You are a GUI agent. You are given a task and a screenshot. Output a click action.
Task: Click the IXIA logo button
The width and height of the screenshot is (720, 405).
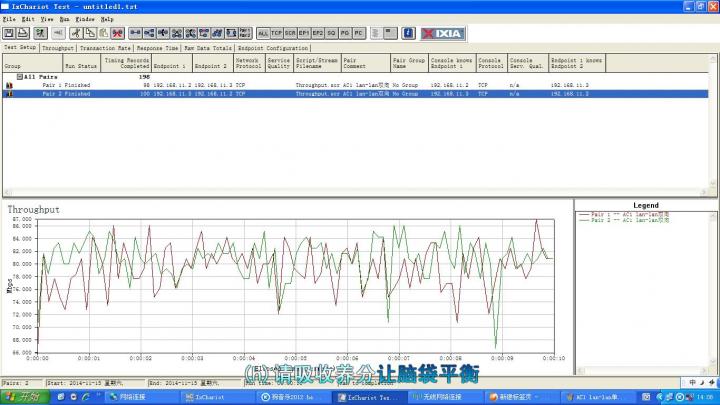tap(443, 34)
